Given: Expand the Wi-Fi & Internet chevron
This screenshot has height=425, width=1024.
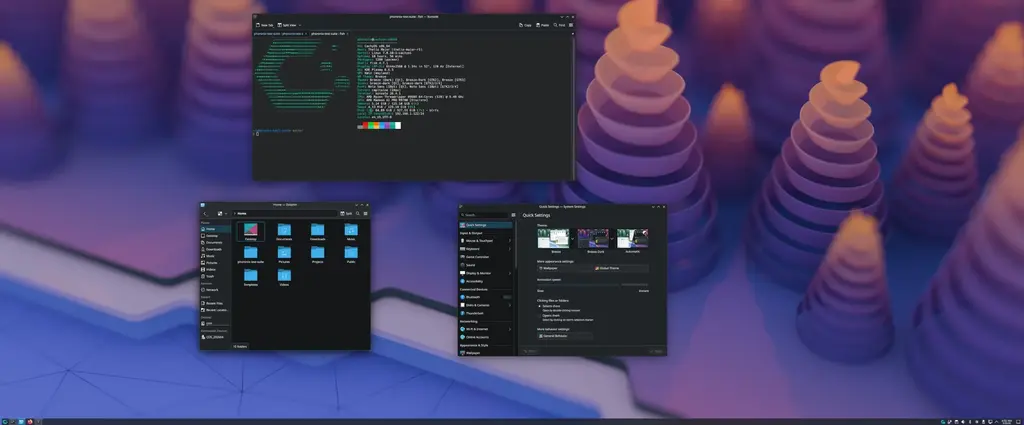Looking at the screenshot, I should 509,329.
